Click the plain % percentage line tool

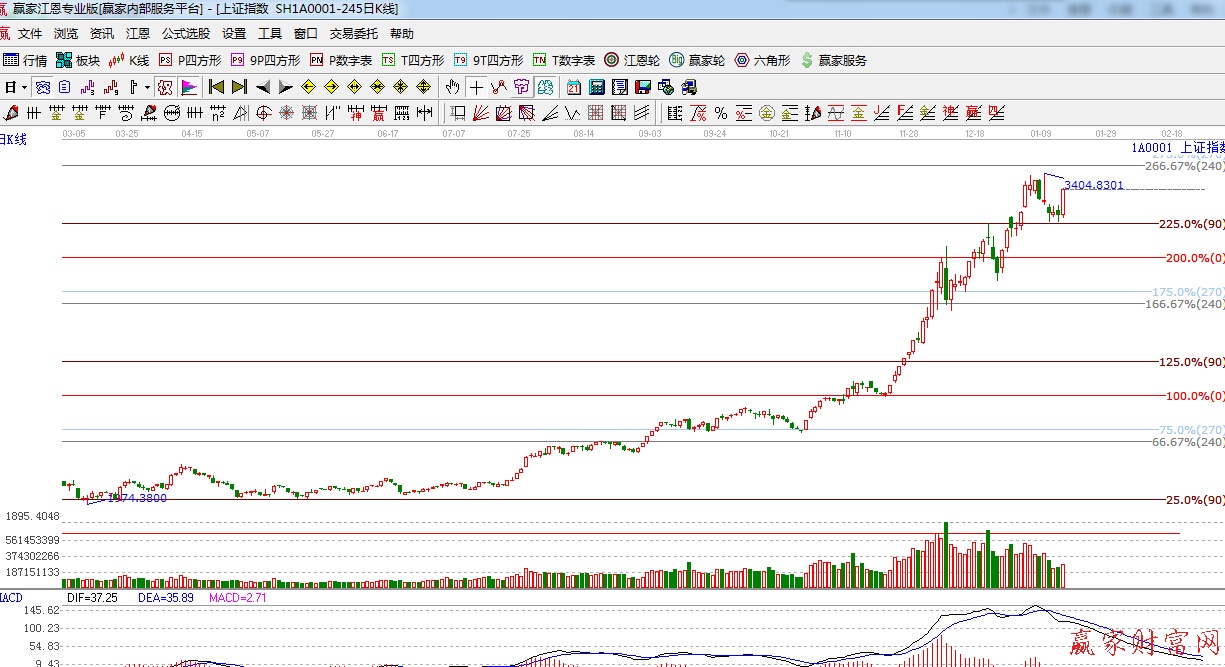[720, 113]
